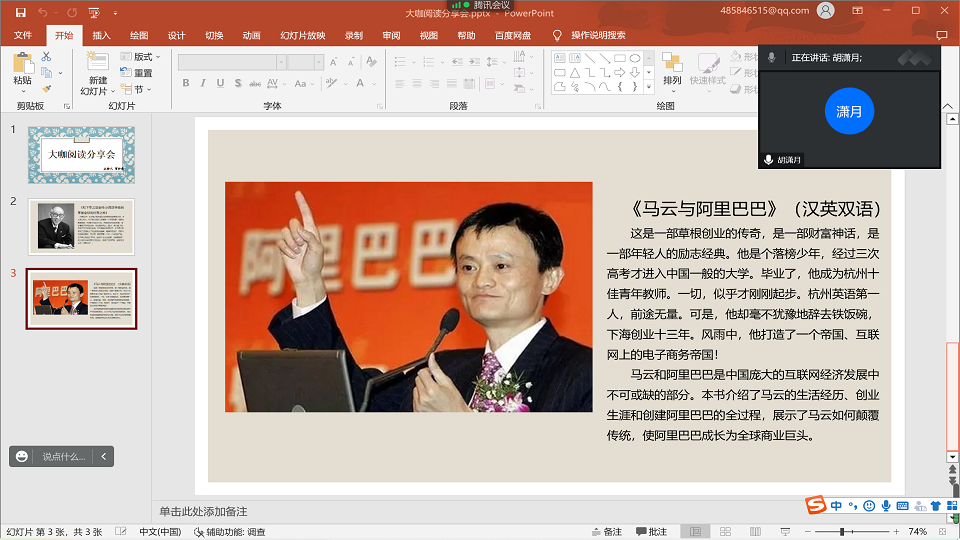Expand the shapes gallery More arrow
The width and height of the screenshot is (960, 540).
(x=649, y=87)
